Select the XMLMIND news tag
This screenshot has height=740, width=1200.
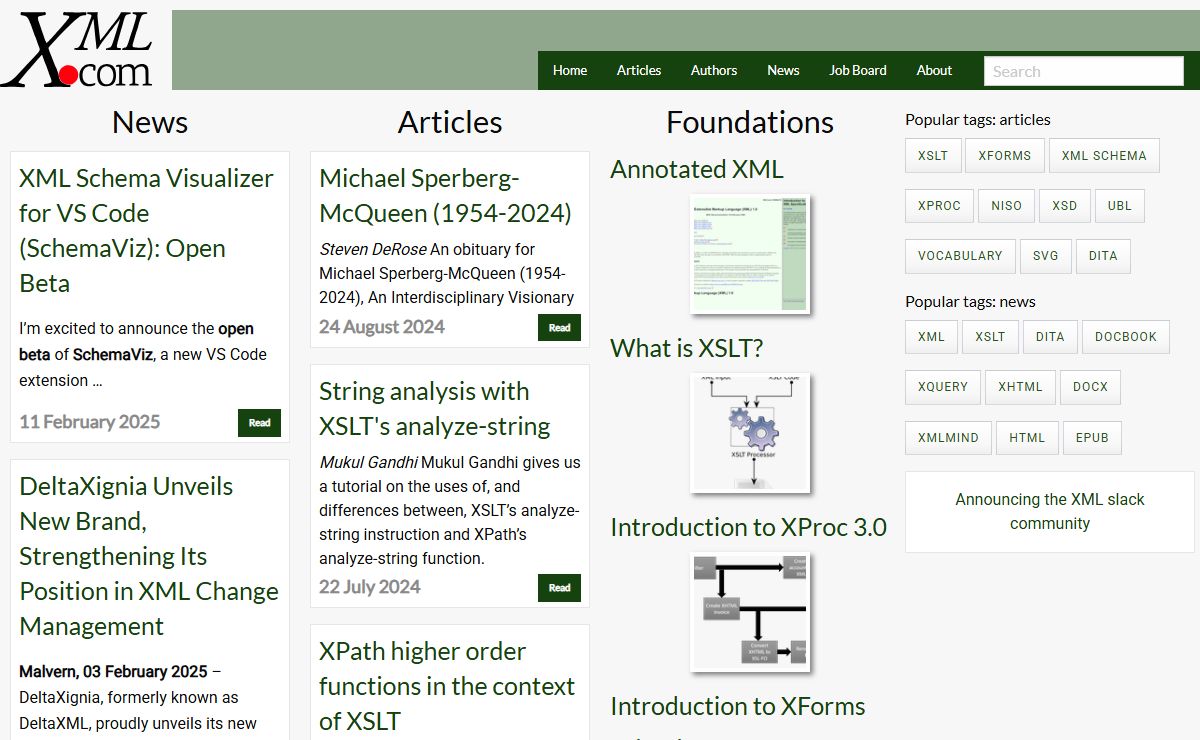tap(948, 438)
